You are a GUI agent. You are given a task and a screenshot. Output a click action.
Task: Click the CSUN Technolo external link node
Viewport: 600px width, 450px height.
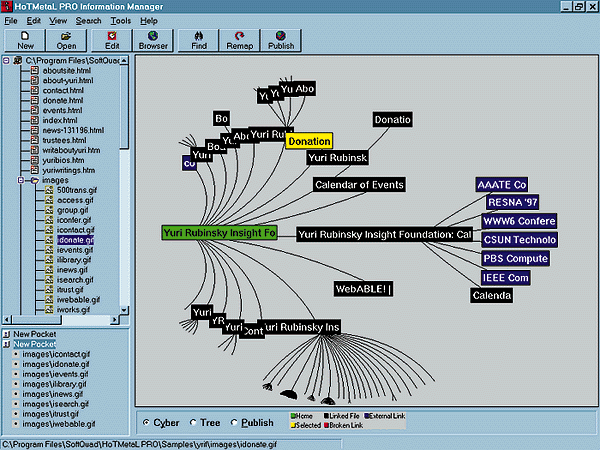click(519, 240)
